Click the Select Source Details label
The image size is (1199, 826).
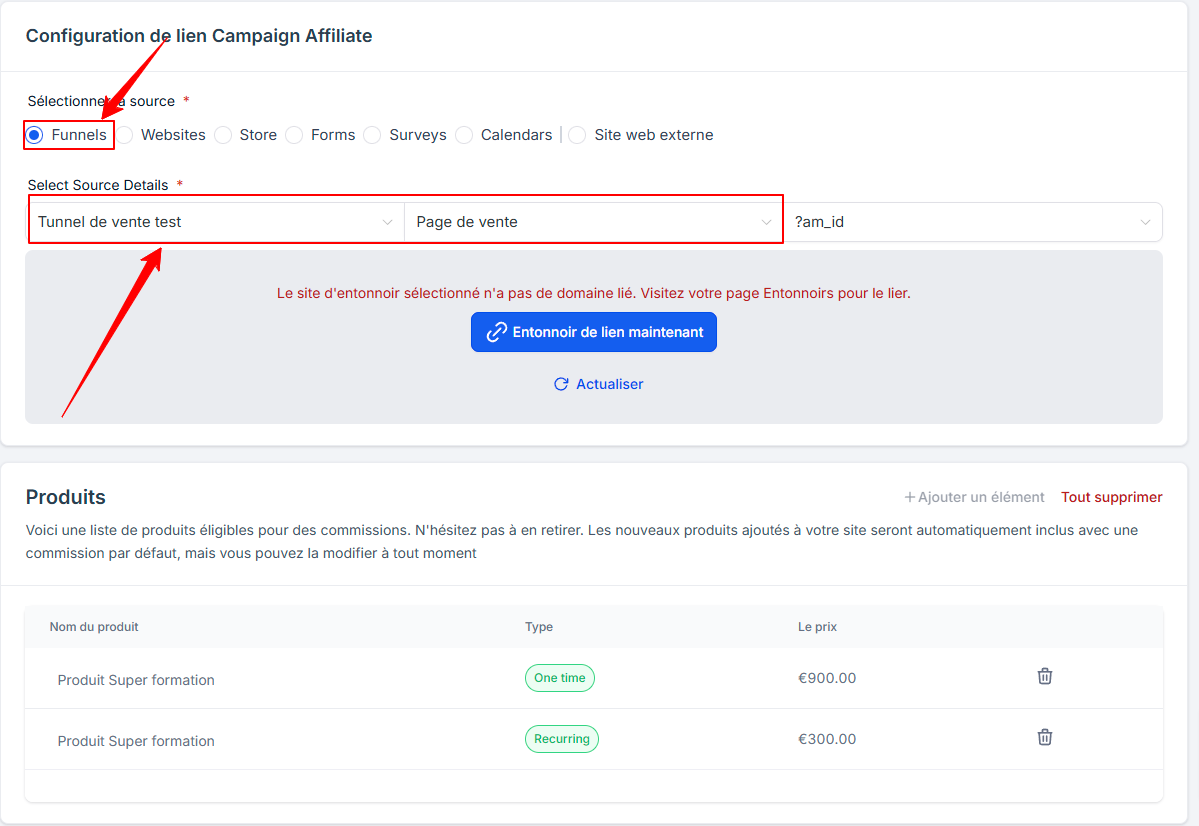pos(98,185)
